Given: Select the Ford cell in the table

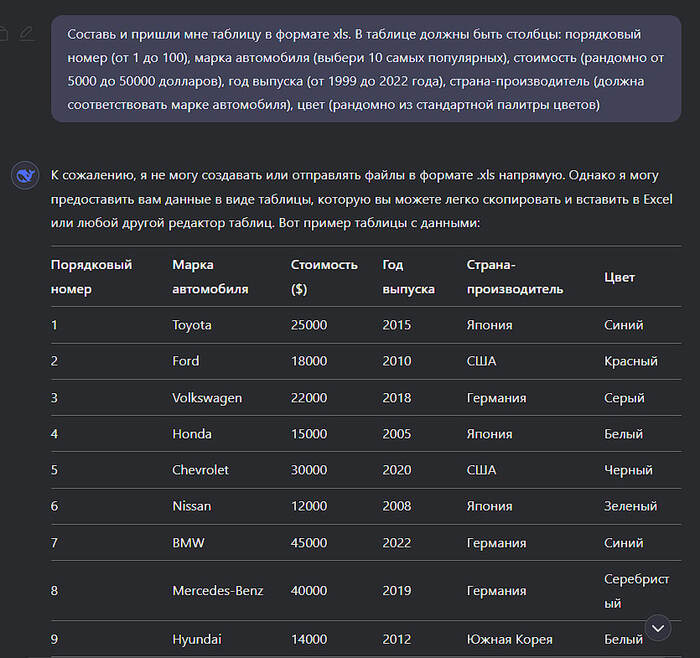Looking at the screenshot, I should point(185,361).
